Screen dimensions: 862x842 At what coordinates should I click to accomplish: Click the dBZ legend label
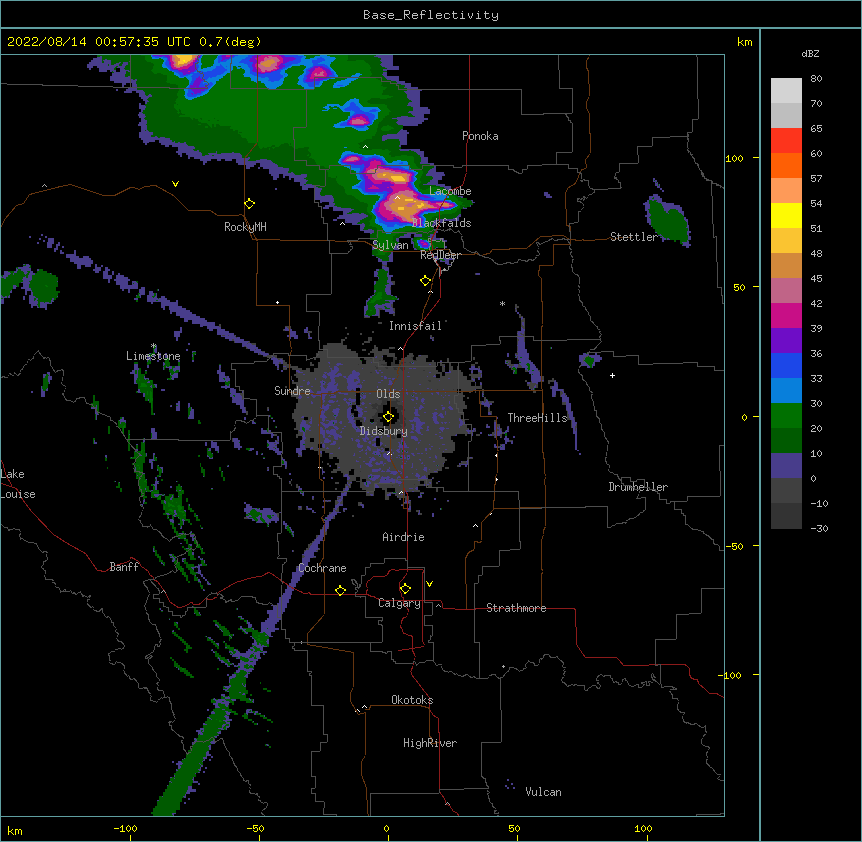810,53
